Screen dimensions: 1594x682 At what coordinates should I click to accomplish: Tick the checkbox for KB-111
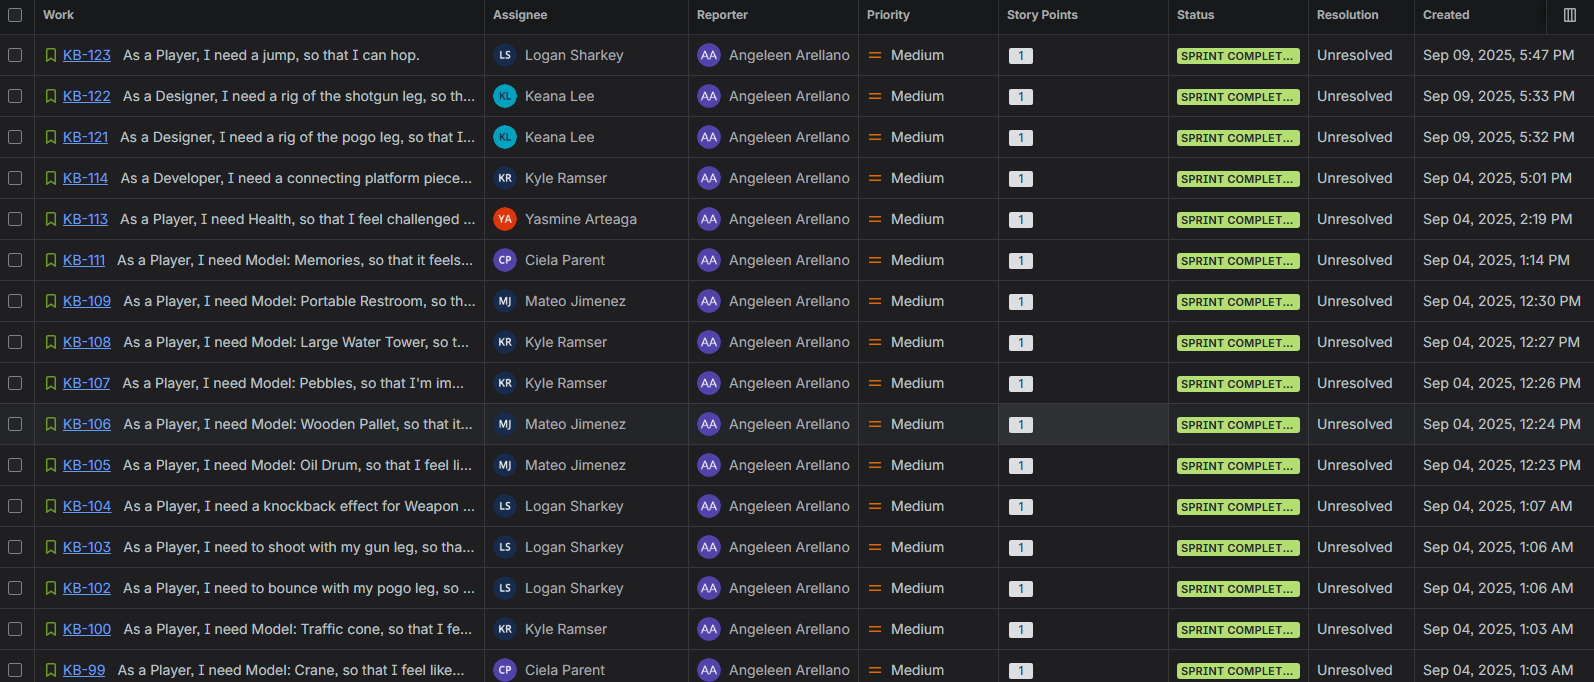pyautogui.click(x=15, y=260)
